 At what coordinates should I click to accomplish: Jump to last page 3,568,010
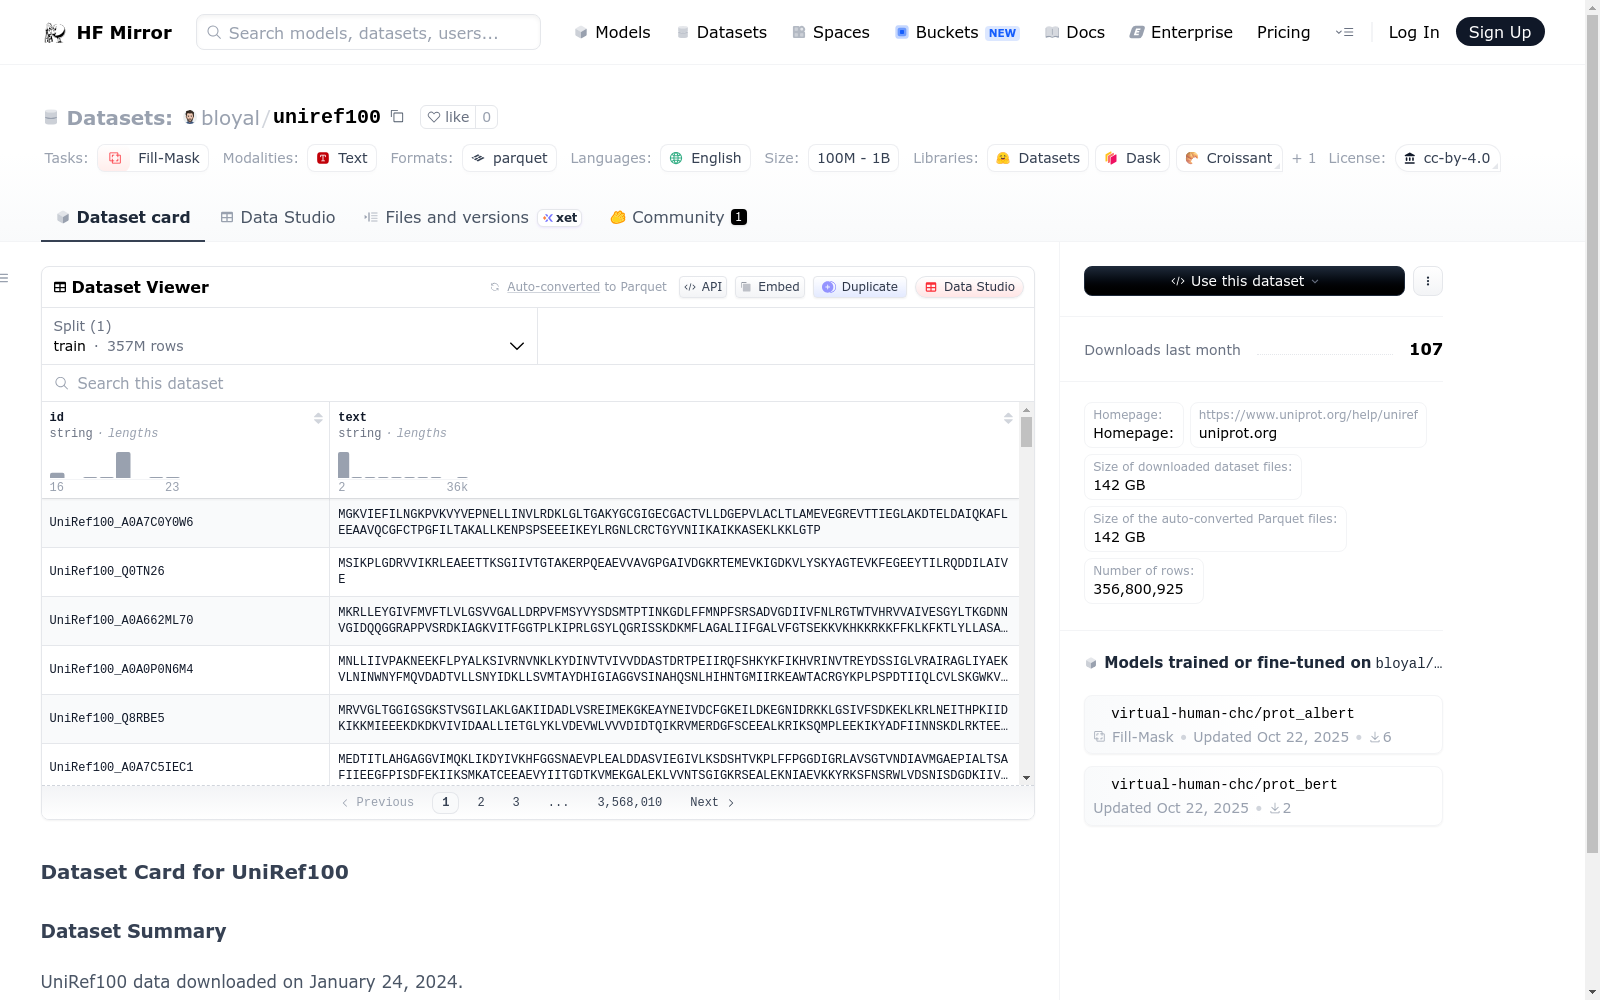[x=630, y=802]
